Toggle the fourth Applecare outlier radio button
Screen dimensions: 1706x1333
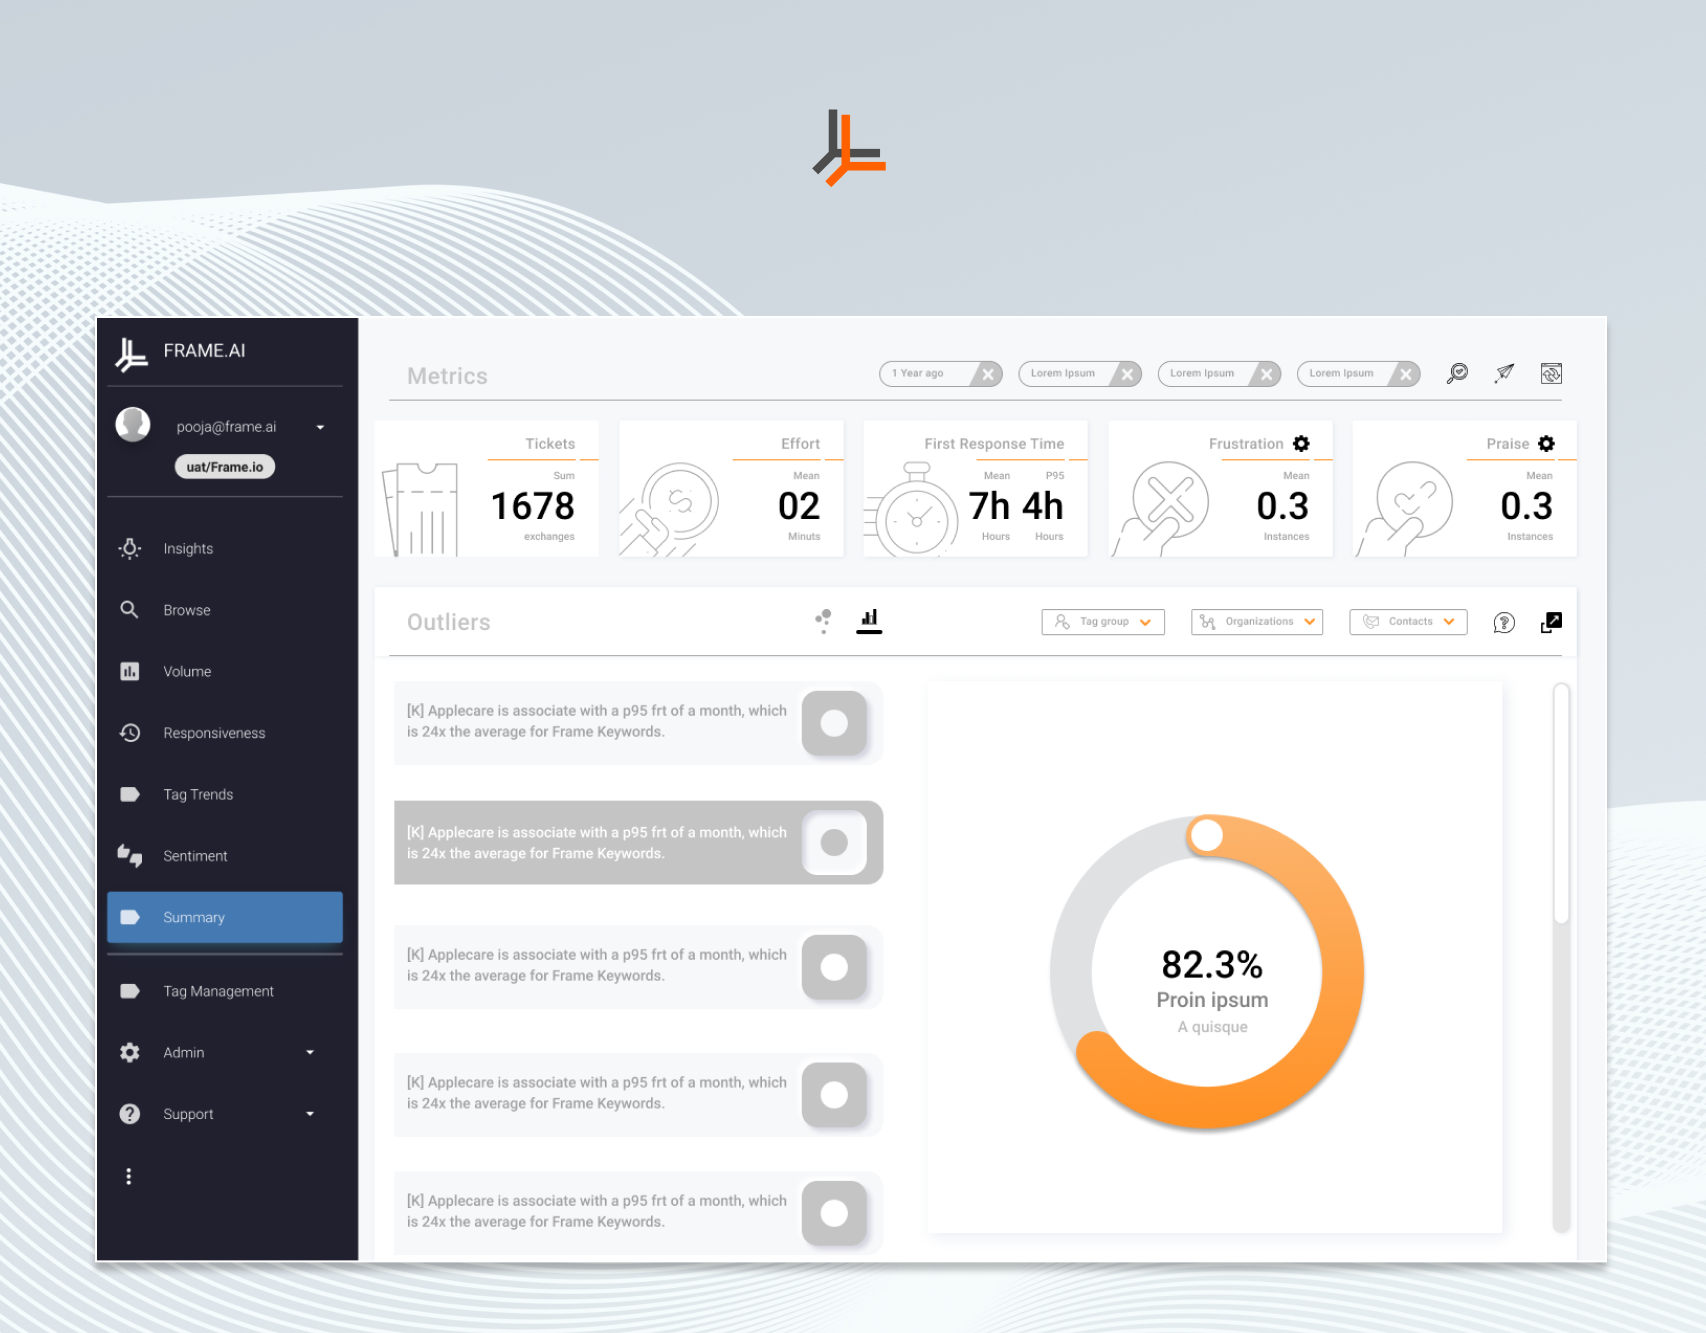point(834,1095)
